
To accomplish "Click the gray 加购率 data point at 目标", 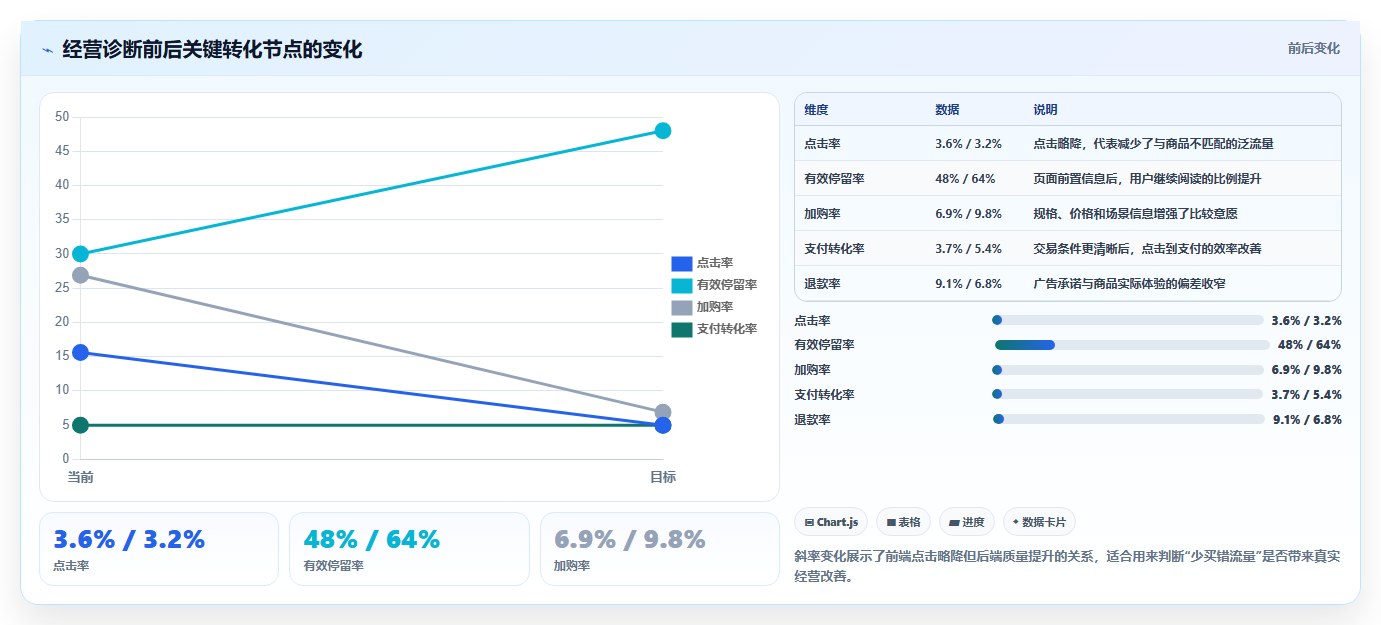I will (x=663, y=412).
